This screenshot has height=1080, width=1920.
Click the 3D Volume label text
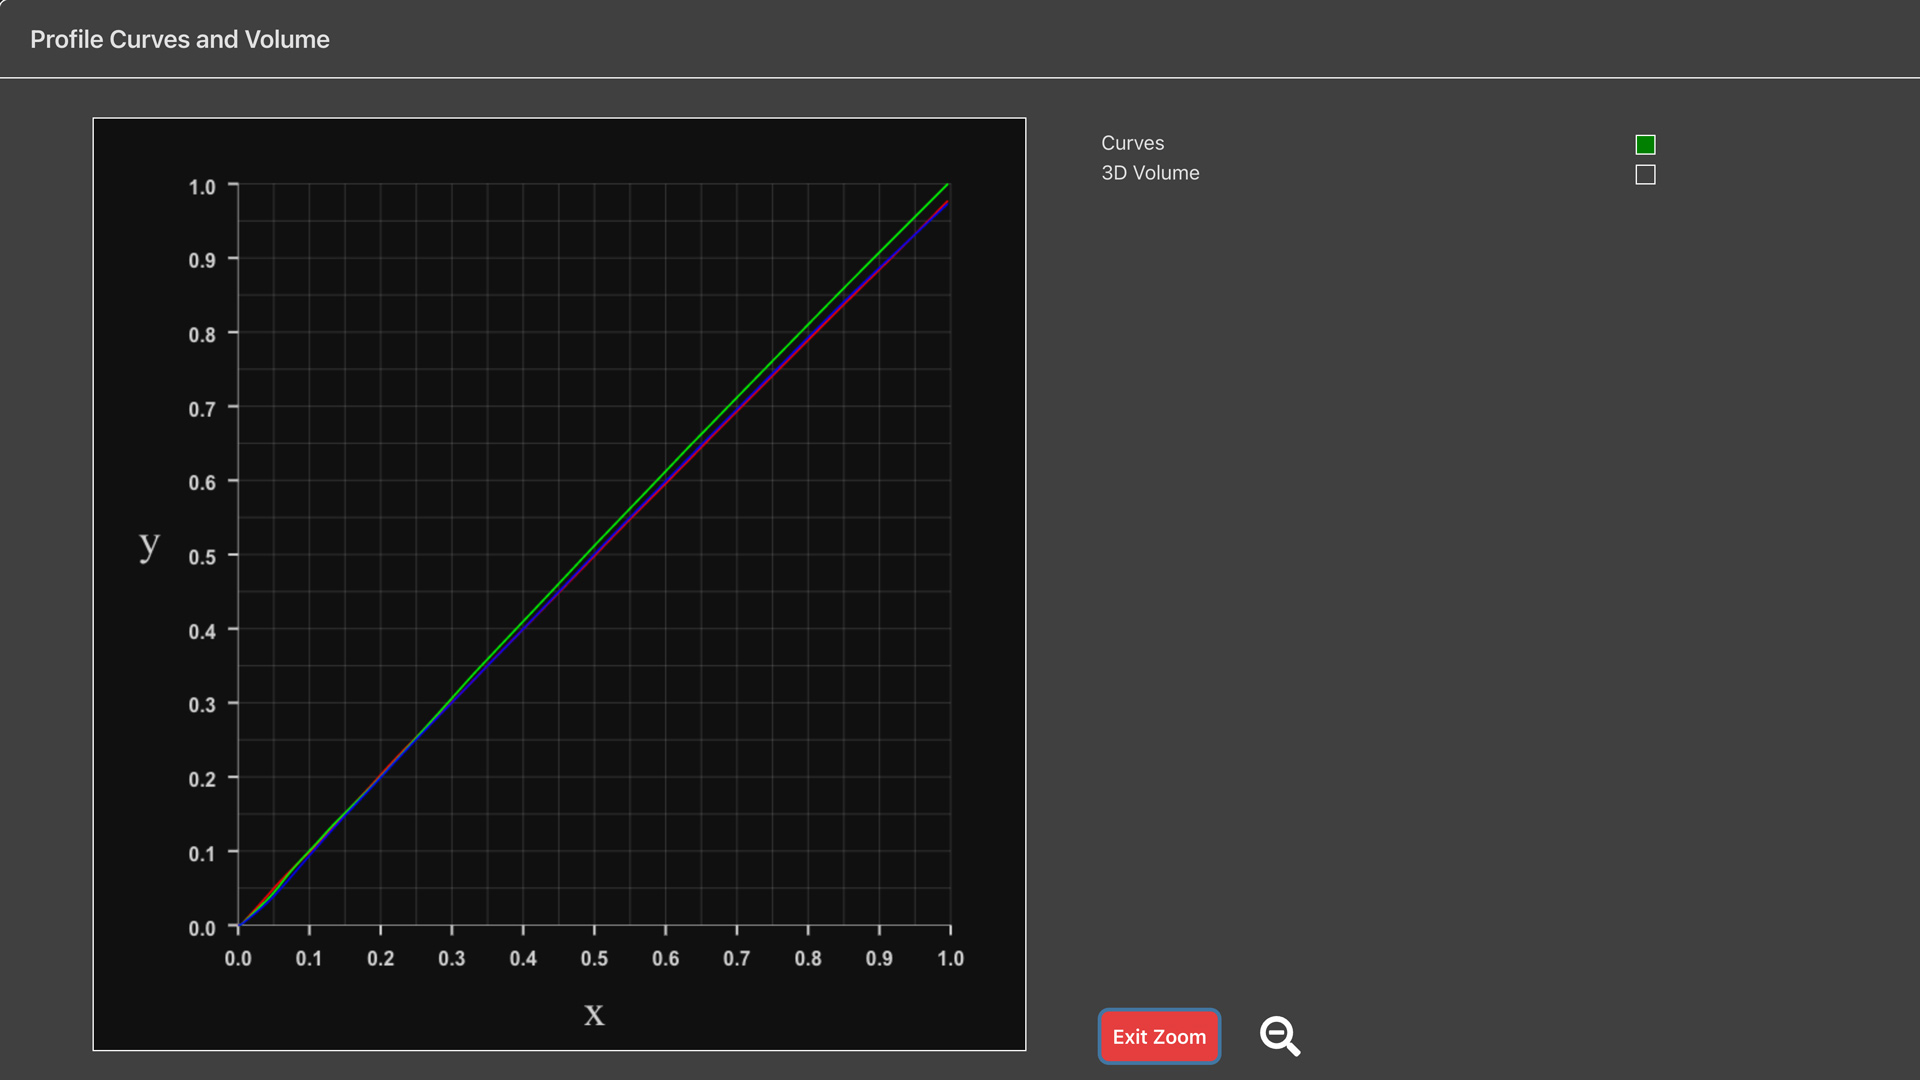pyautogui.click(x=1150, y=173)
